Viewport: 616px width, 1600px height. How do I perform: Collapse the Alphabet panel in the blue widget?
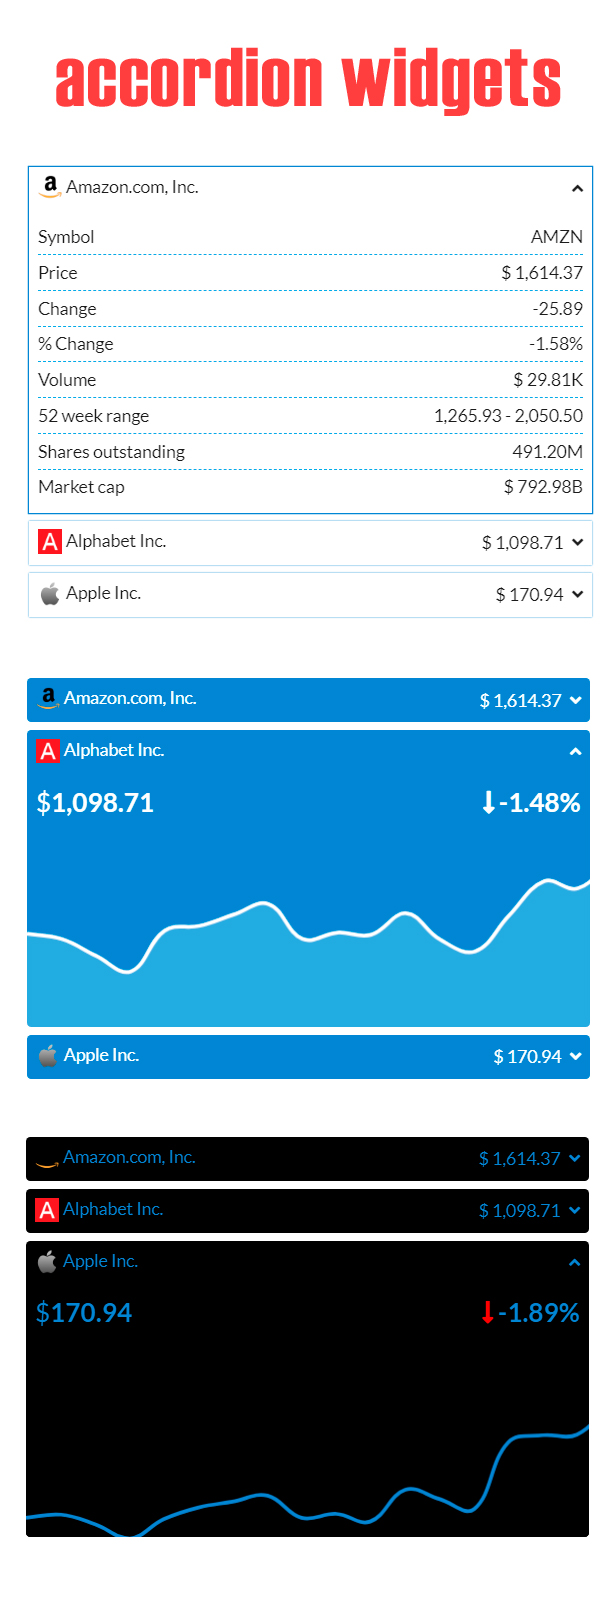[575, 752]
